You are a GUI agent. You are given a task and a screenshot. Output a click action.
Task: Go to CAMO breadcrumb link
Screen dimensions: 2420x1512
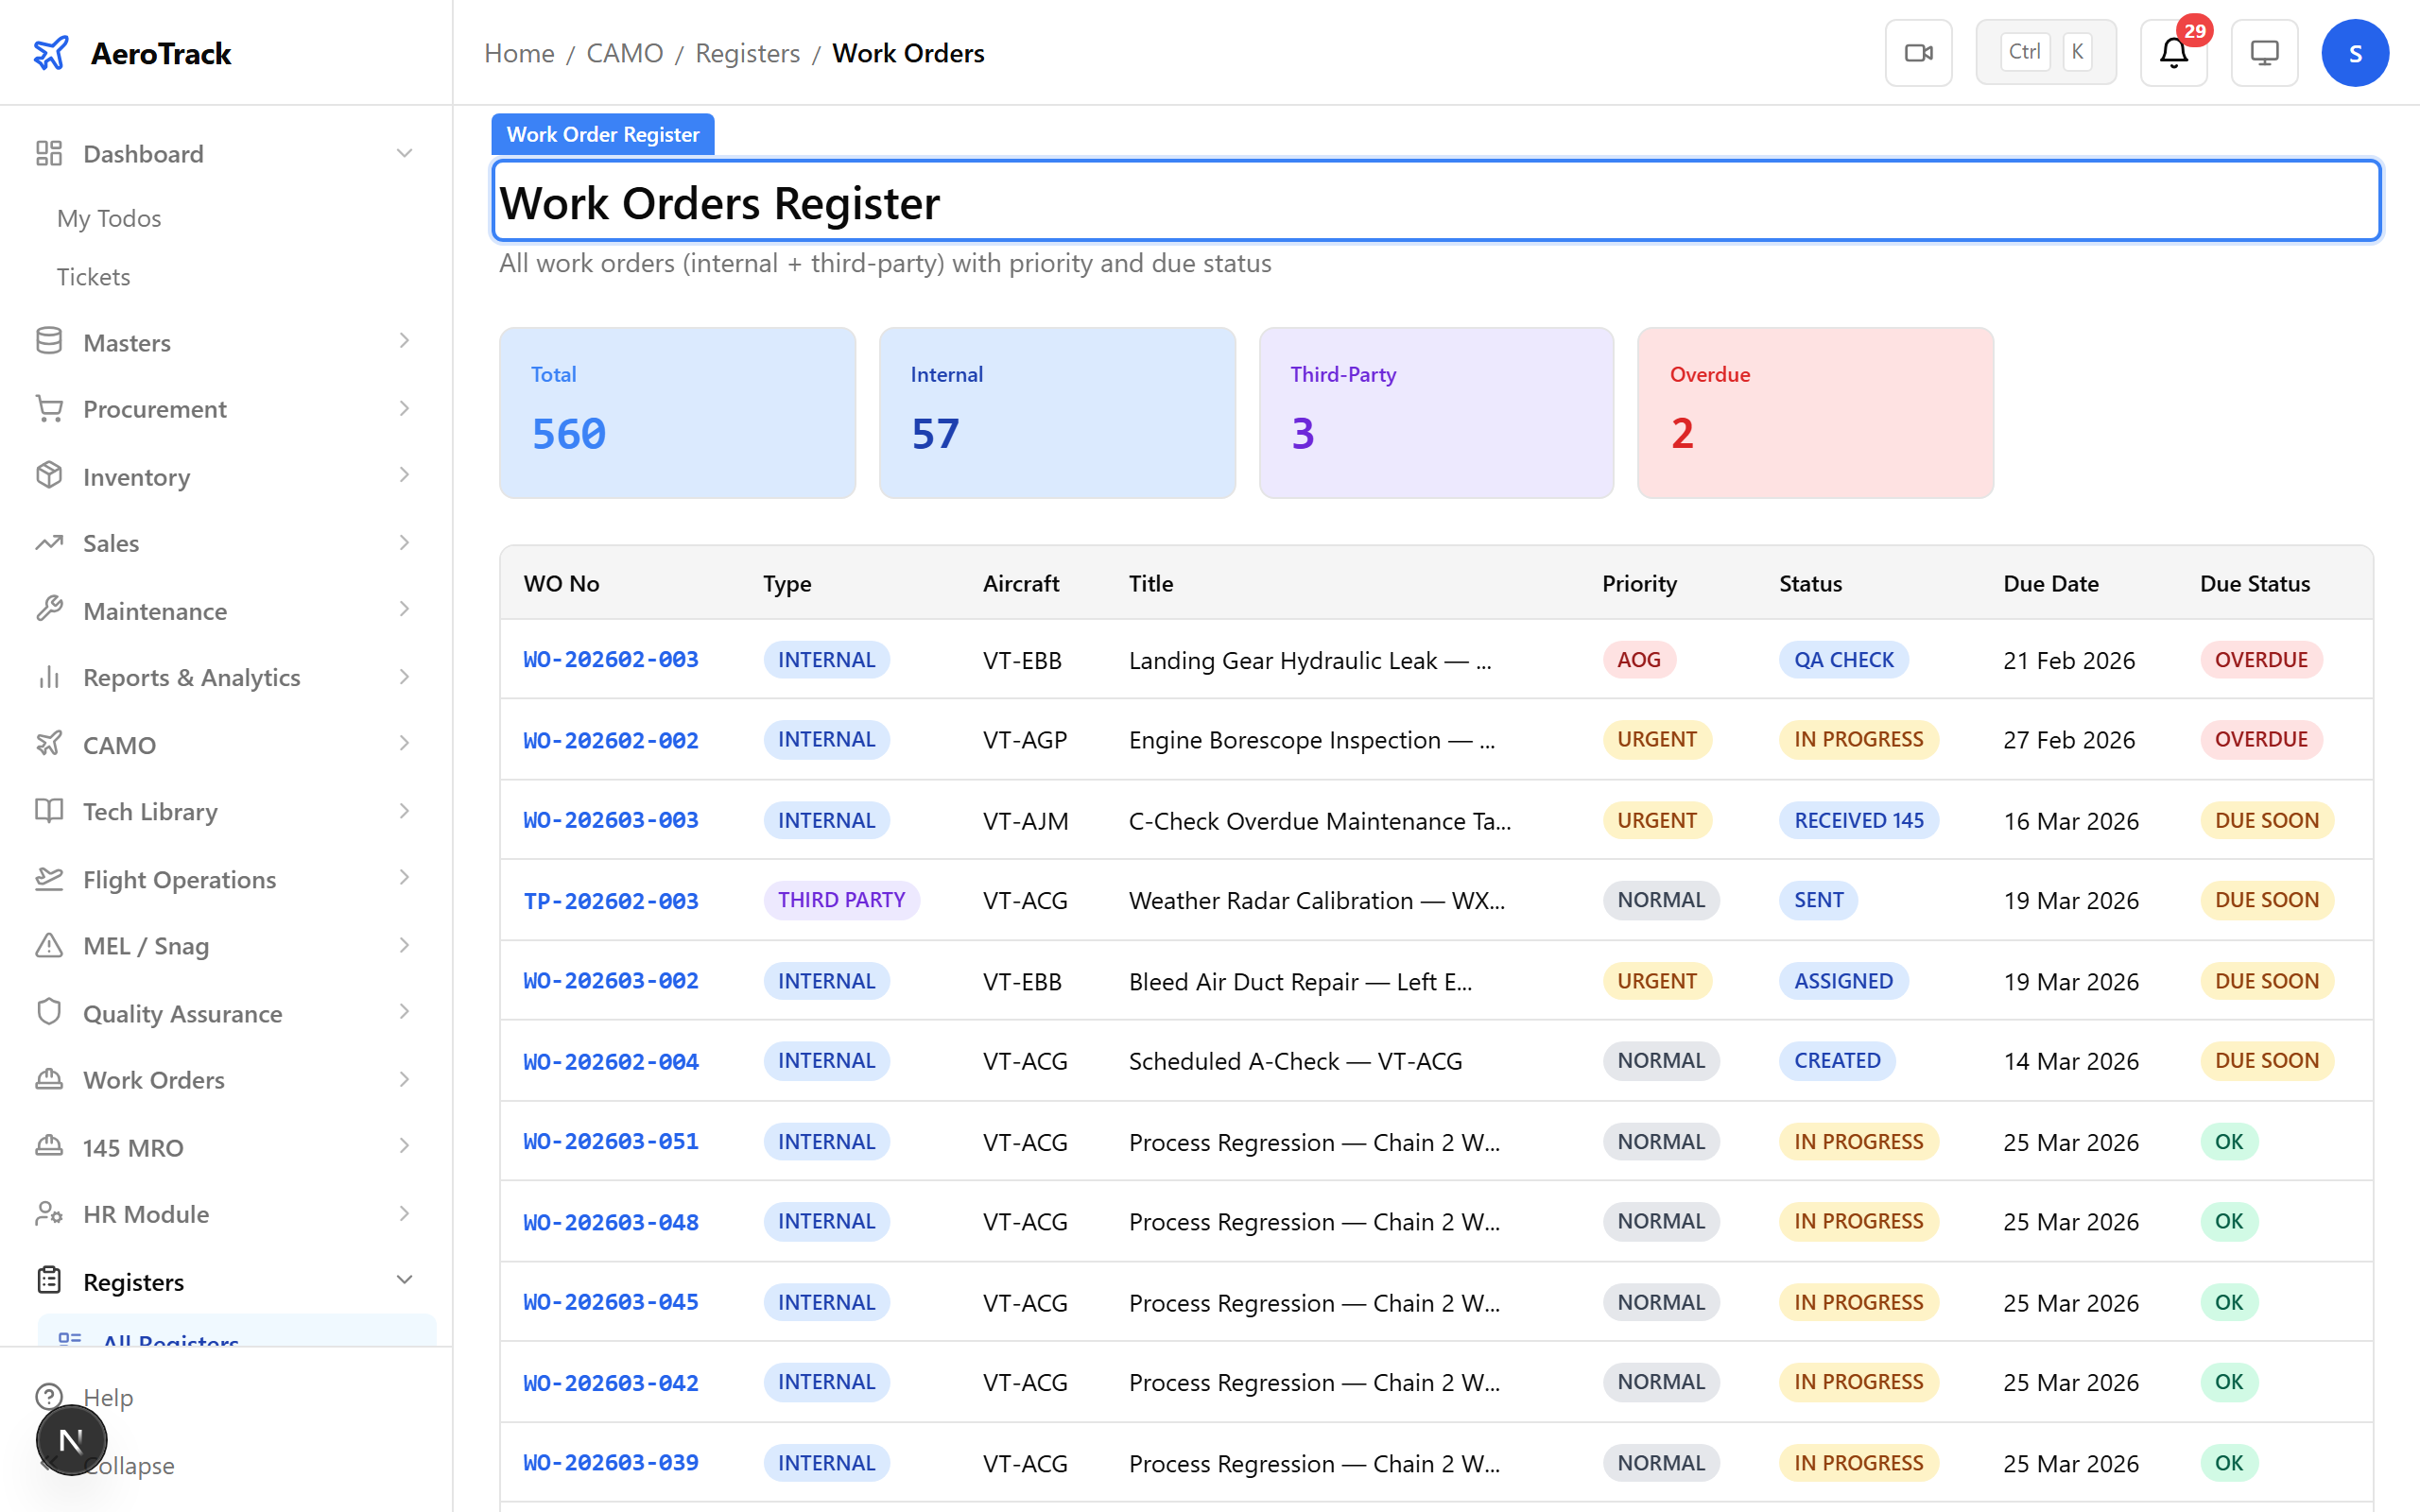tap(624, 53)
